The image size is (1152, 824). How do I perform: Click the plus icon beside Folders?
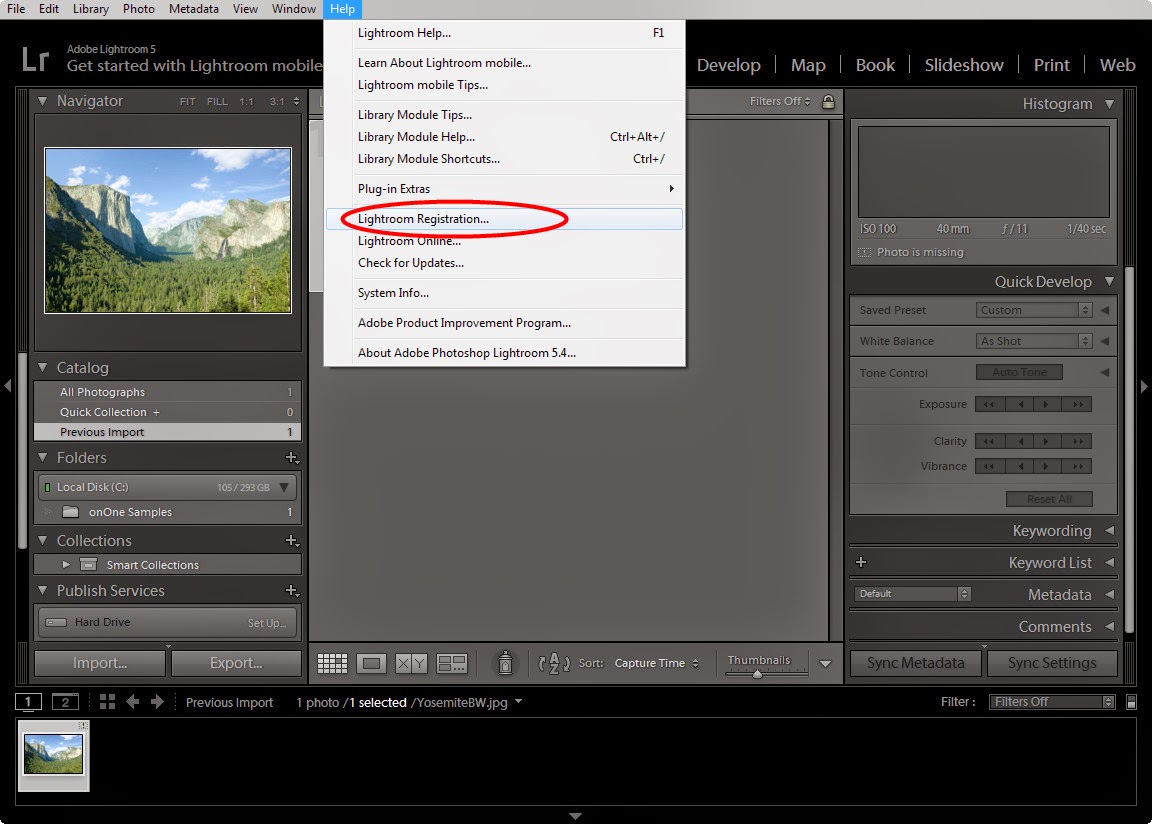[293, 457]
